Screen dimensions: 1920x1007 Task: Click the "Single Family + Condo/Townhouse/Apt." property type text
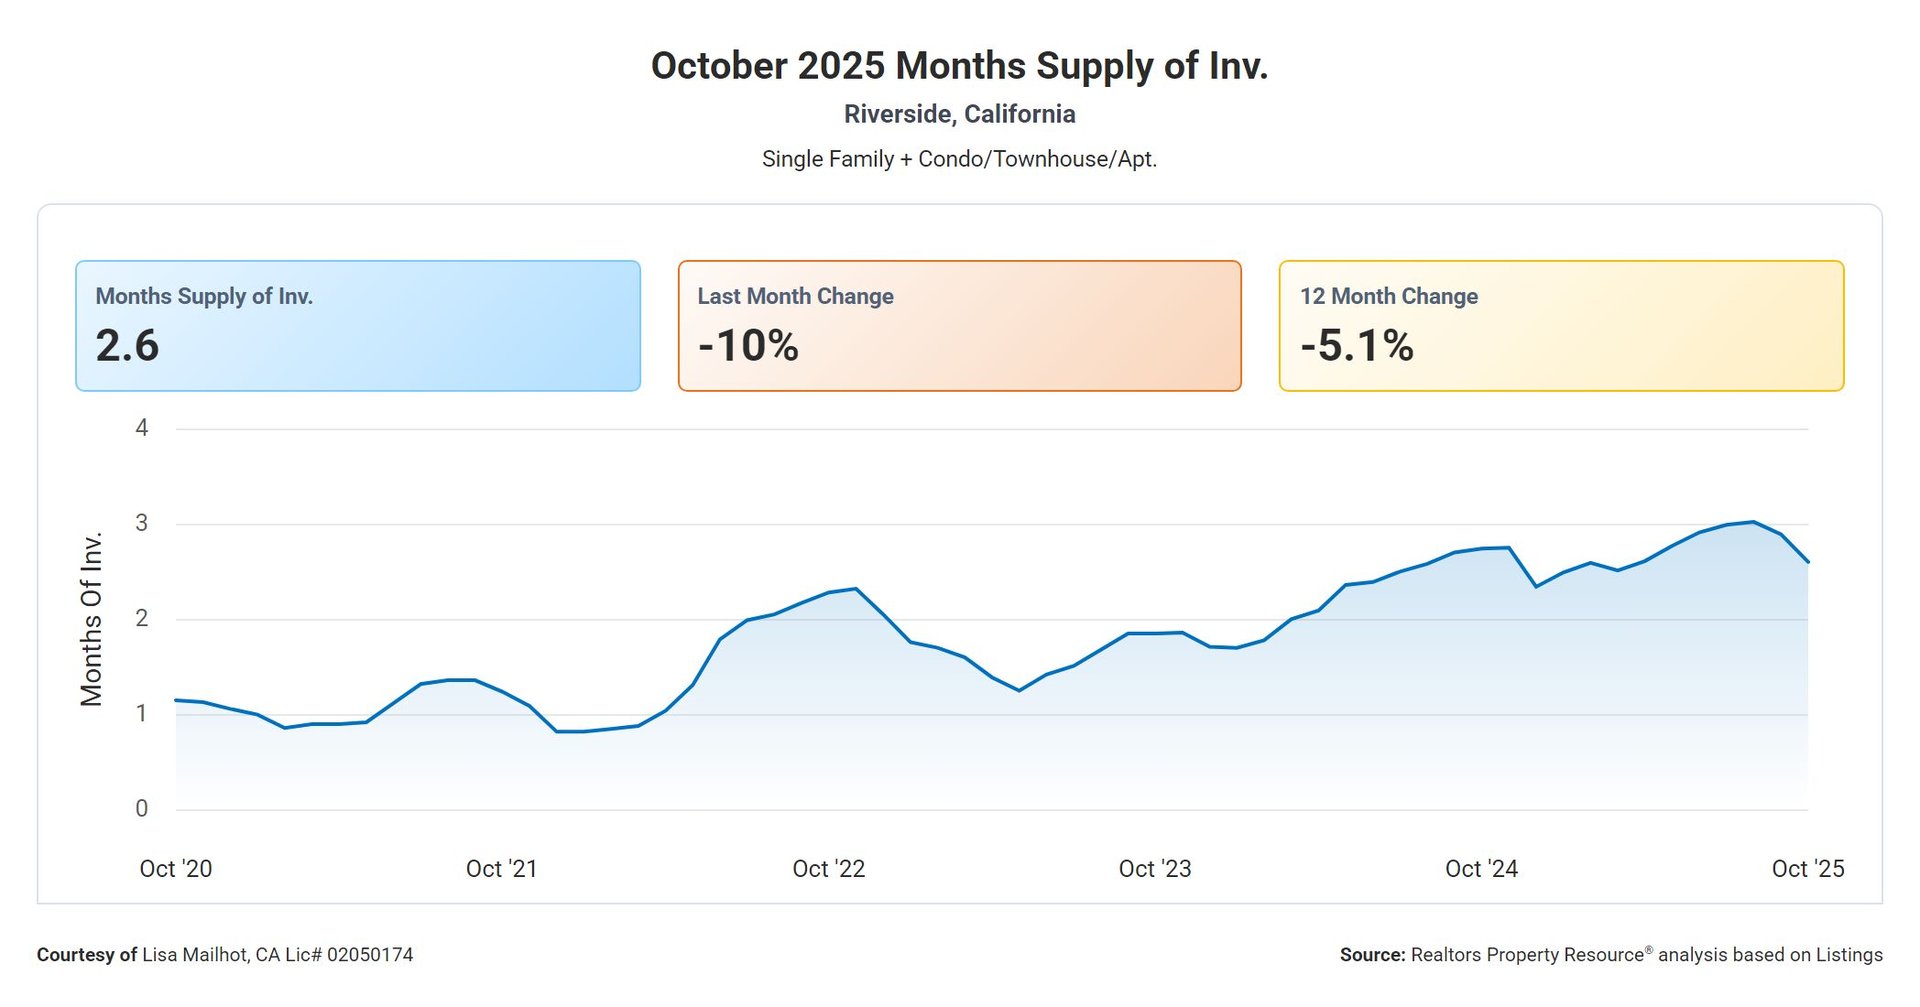coord(959,159)
